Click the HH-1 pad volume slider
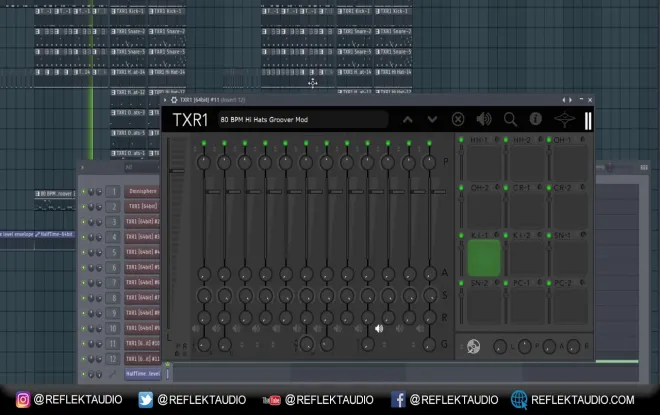Viewport: 660px width, 415px height. click(x=461, y=163)
